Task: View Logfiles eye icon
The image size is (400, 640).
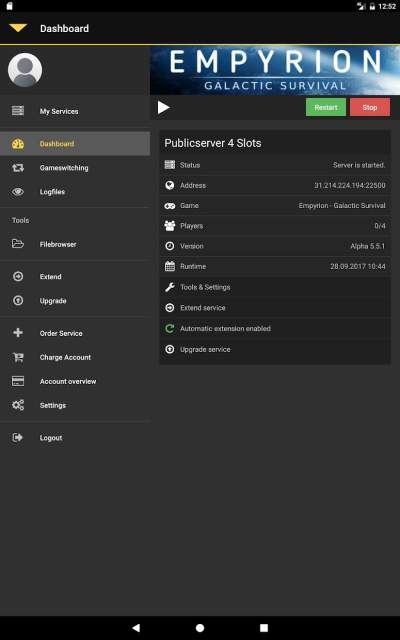Action: (x=18, y=192)
